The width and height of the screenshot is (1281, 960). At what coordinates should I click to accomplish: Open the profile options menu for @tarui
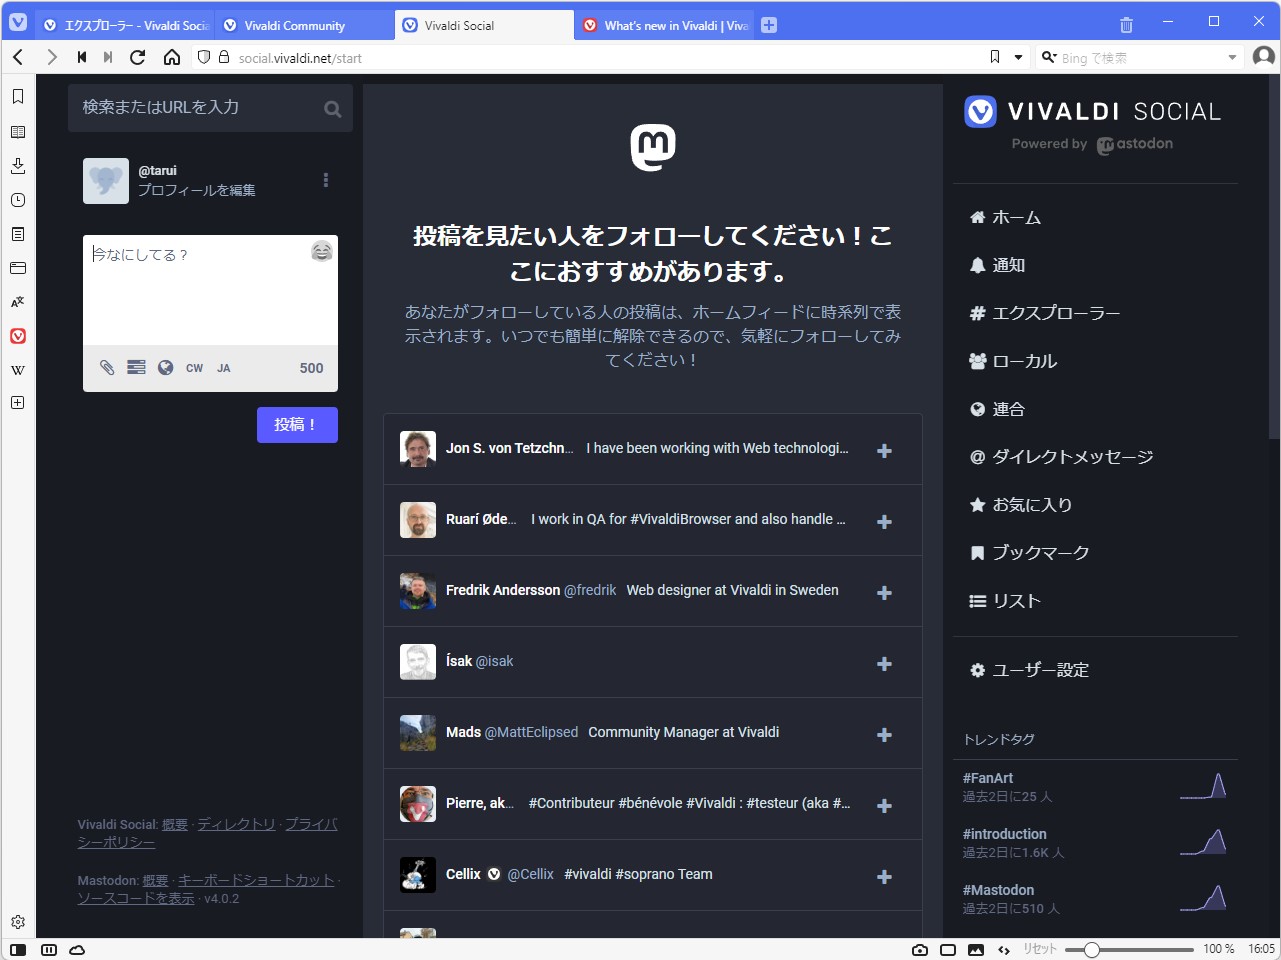[325, 179]
